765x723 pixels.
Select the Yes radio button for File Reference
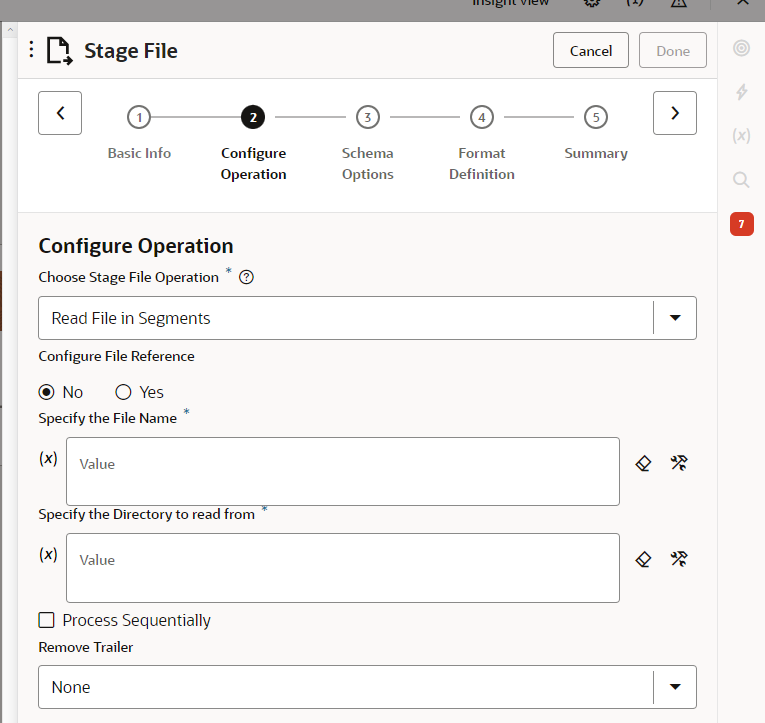(x=124, y=392)
